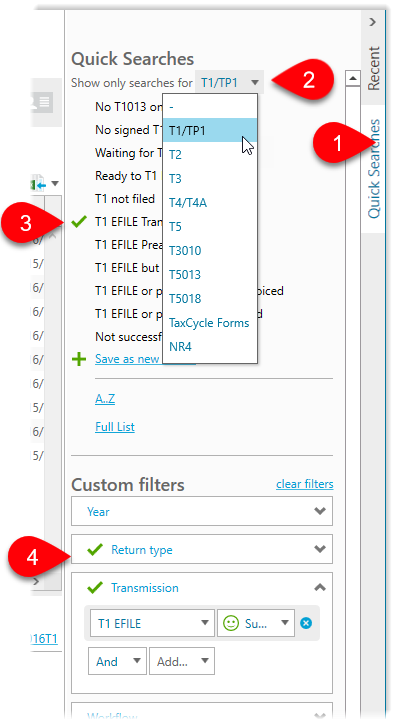Select the 'T1 EFILE but' quick search
This screenshot has width=396, height=720.
(x=127, y=268)
